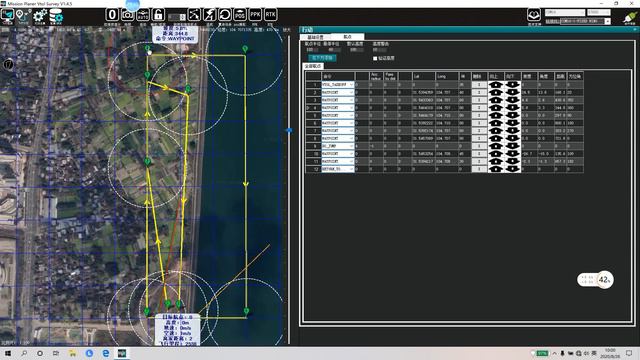640x360 pixels.
Task: Open File Explorer from the taskbar
Action: click(72, 353)
